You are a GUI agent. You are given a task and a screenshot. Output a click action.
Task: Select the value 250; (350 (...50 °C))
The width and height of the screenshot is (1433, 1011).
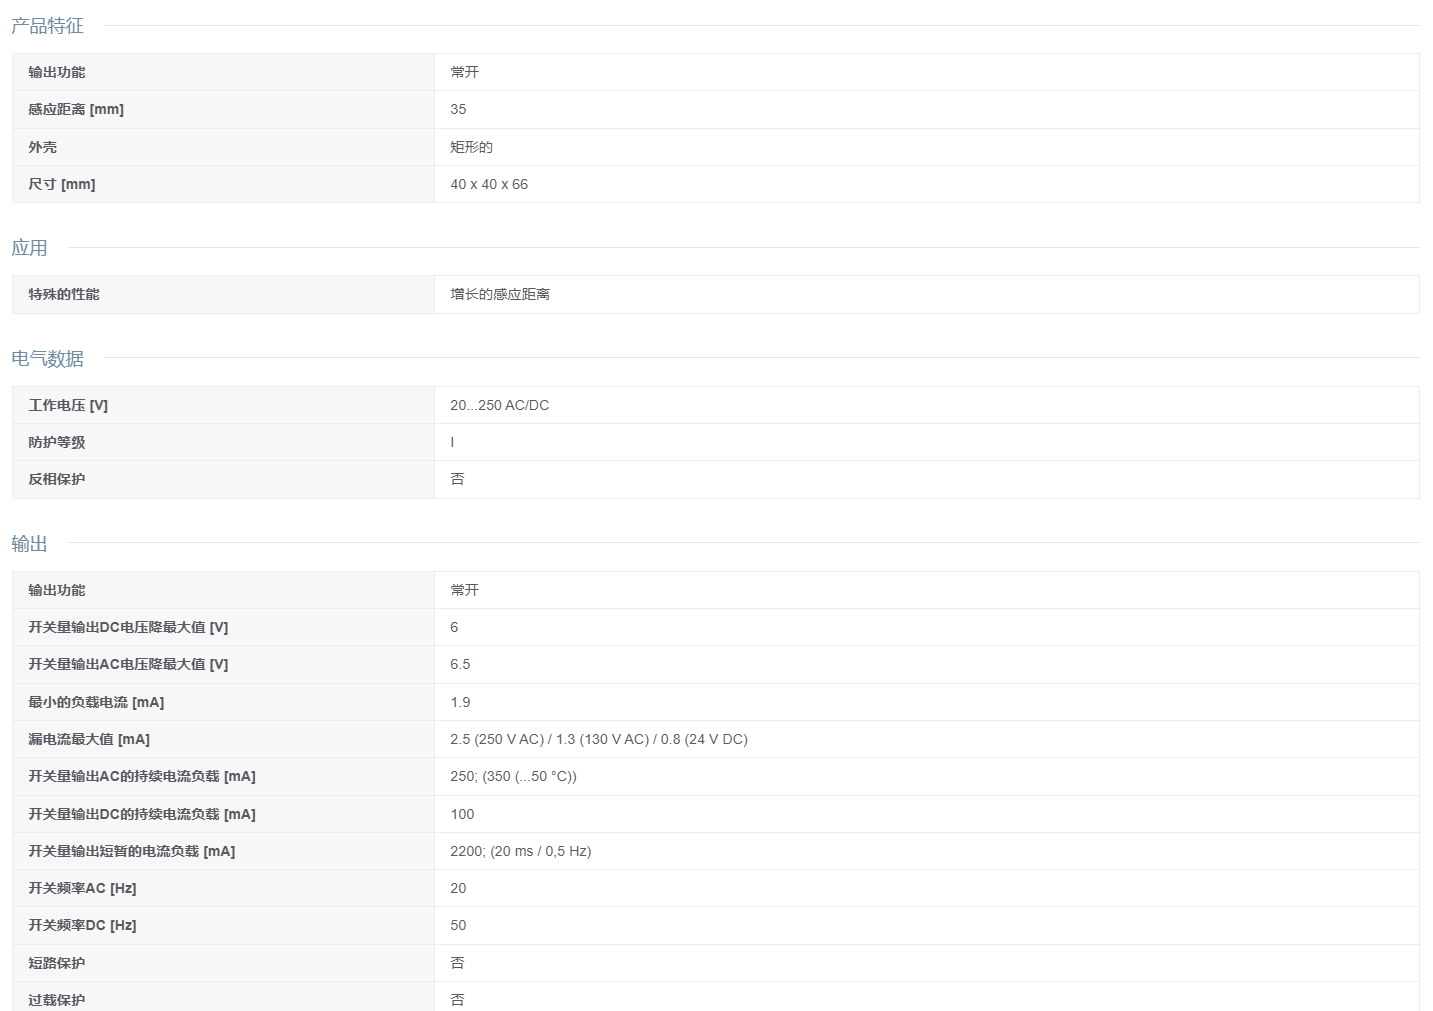coord(513,776)
